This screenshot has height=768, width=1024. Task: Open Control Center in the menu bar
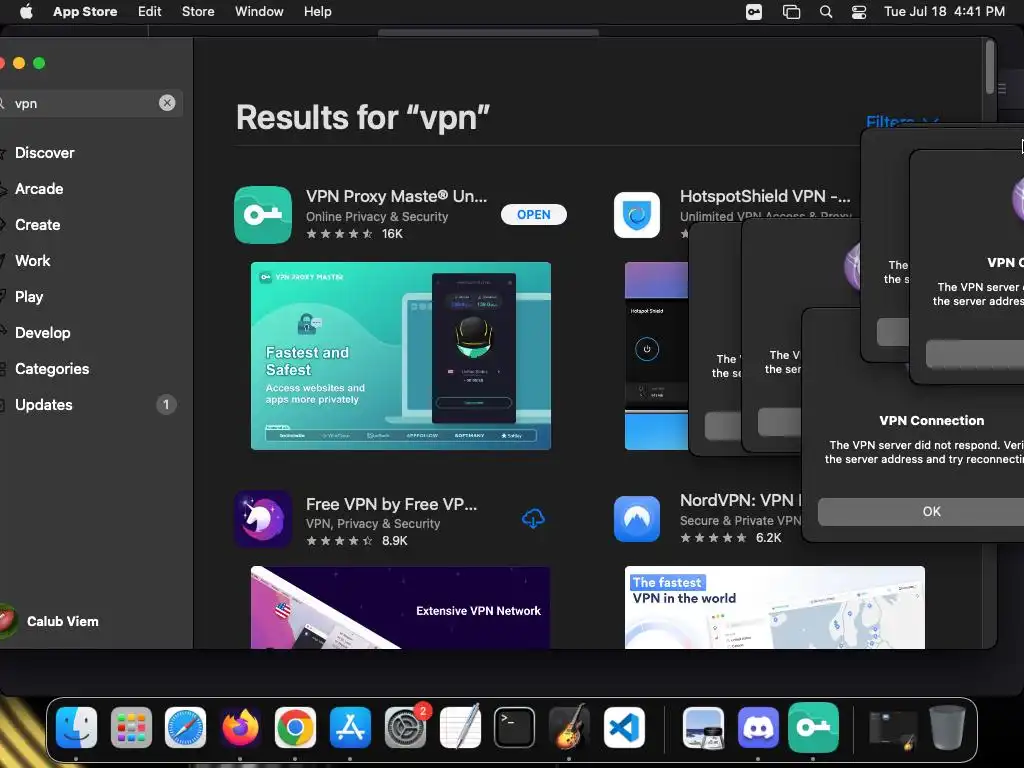click(x=859, y=12)
